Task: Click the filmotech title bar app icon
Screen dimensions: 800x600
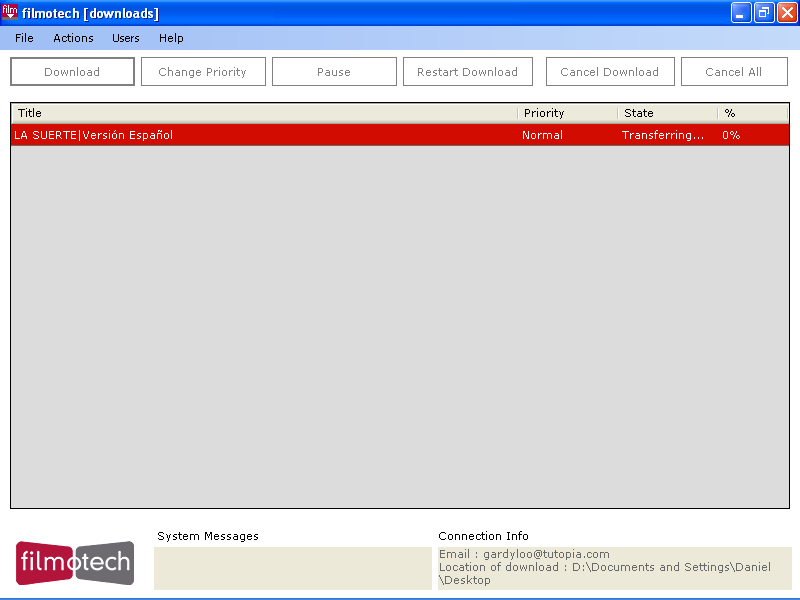Action: 10,13
